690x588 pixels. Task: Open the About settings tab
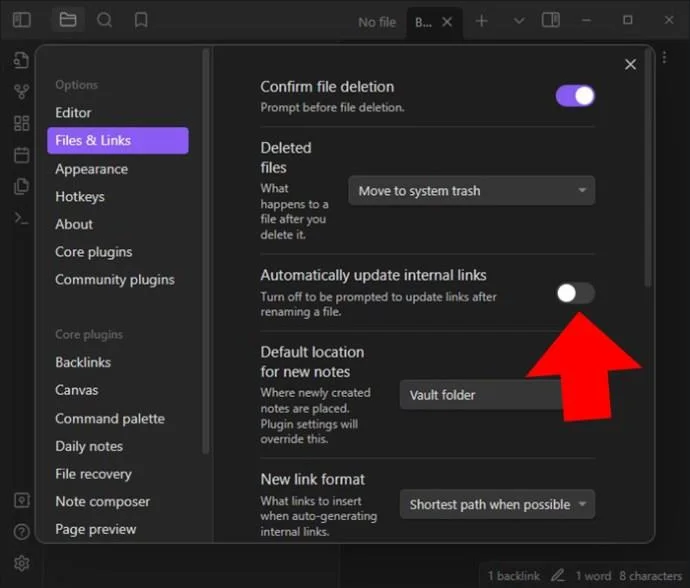(117, 224)
